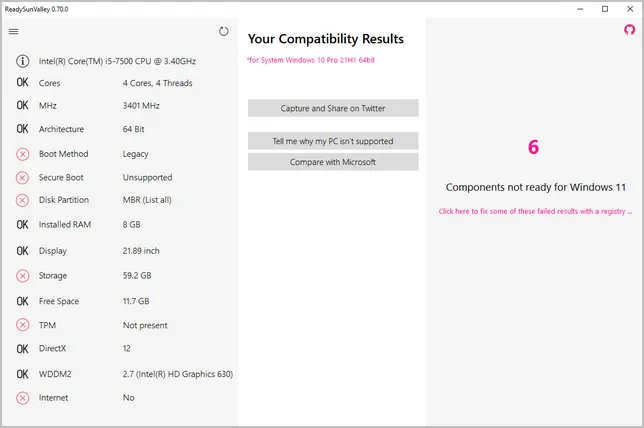Image resolution: width=644 pixels, height=428 pixels.
Task: Open the GitHub icon link
Action: click(x=629, y=30)
